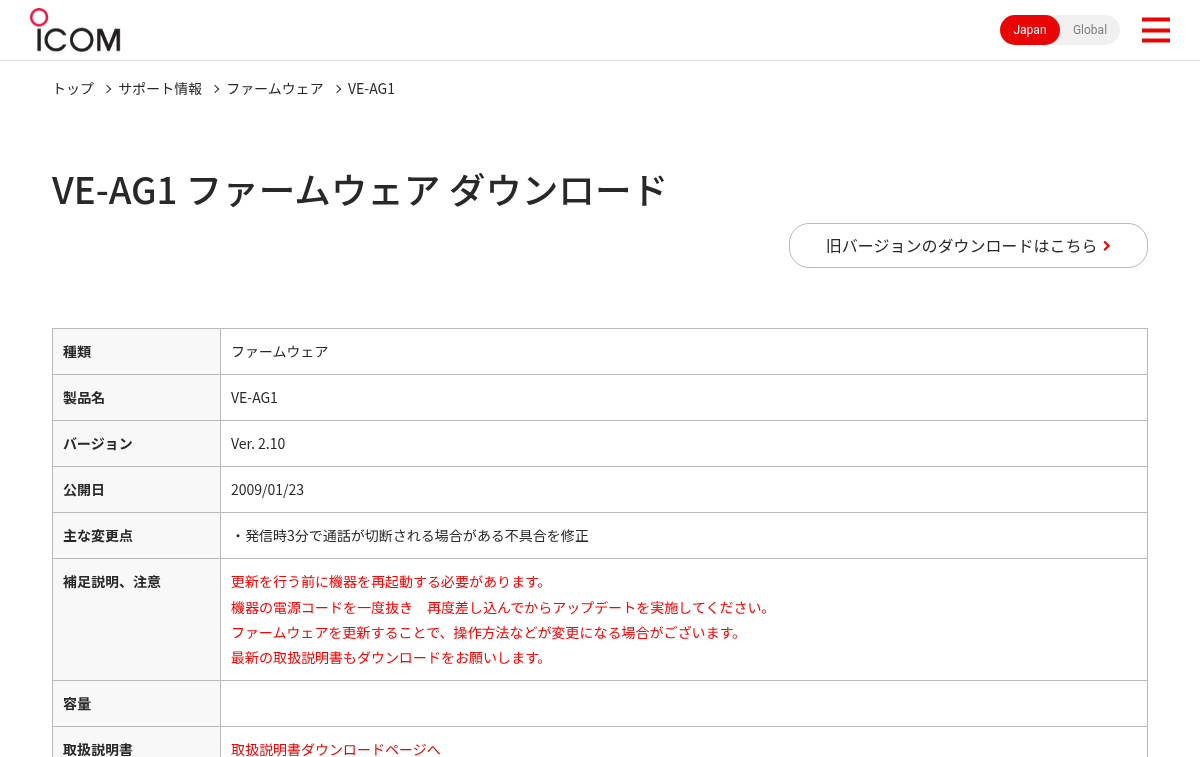This screenshot has width=1200, height=757.
Task: Click red note 更新を行う前に機器を再起動する必要があります
Action: point(389,581)
